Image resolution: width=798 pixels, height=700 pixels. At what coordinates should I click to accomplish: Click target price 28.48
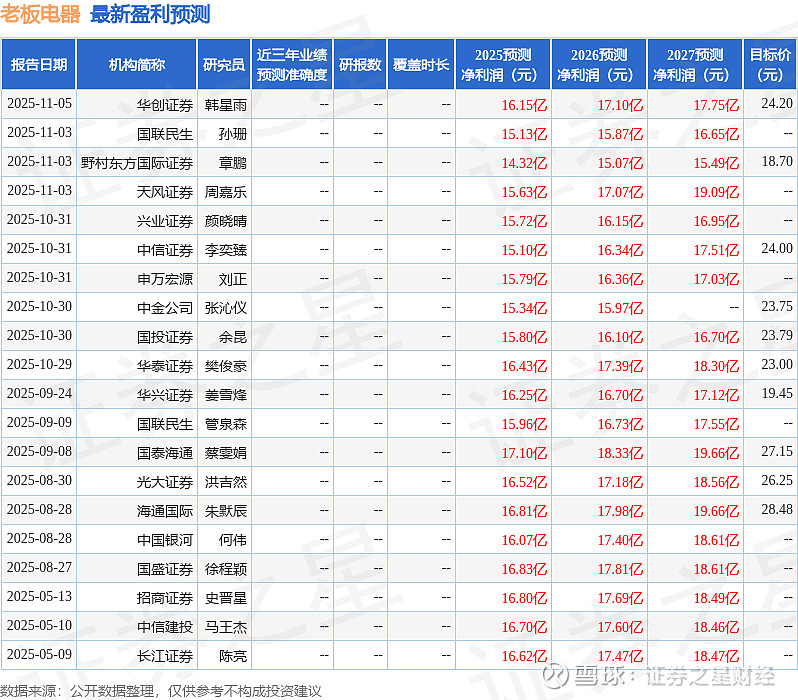coord(777,510)
